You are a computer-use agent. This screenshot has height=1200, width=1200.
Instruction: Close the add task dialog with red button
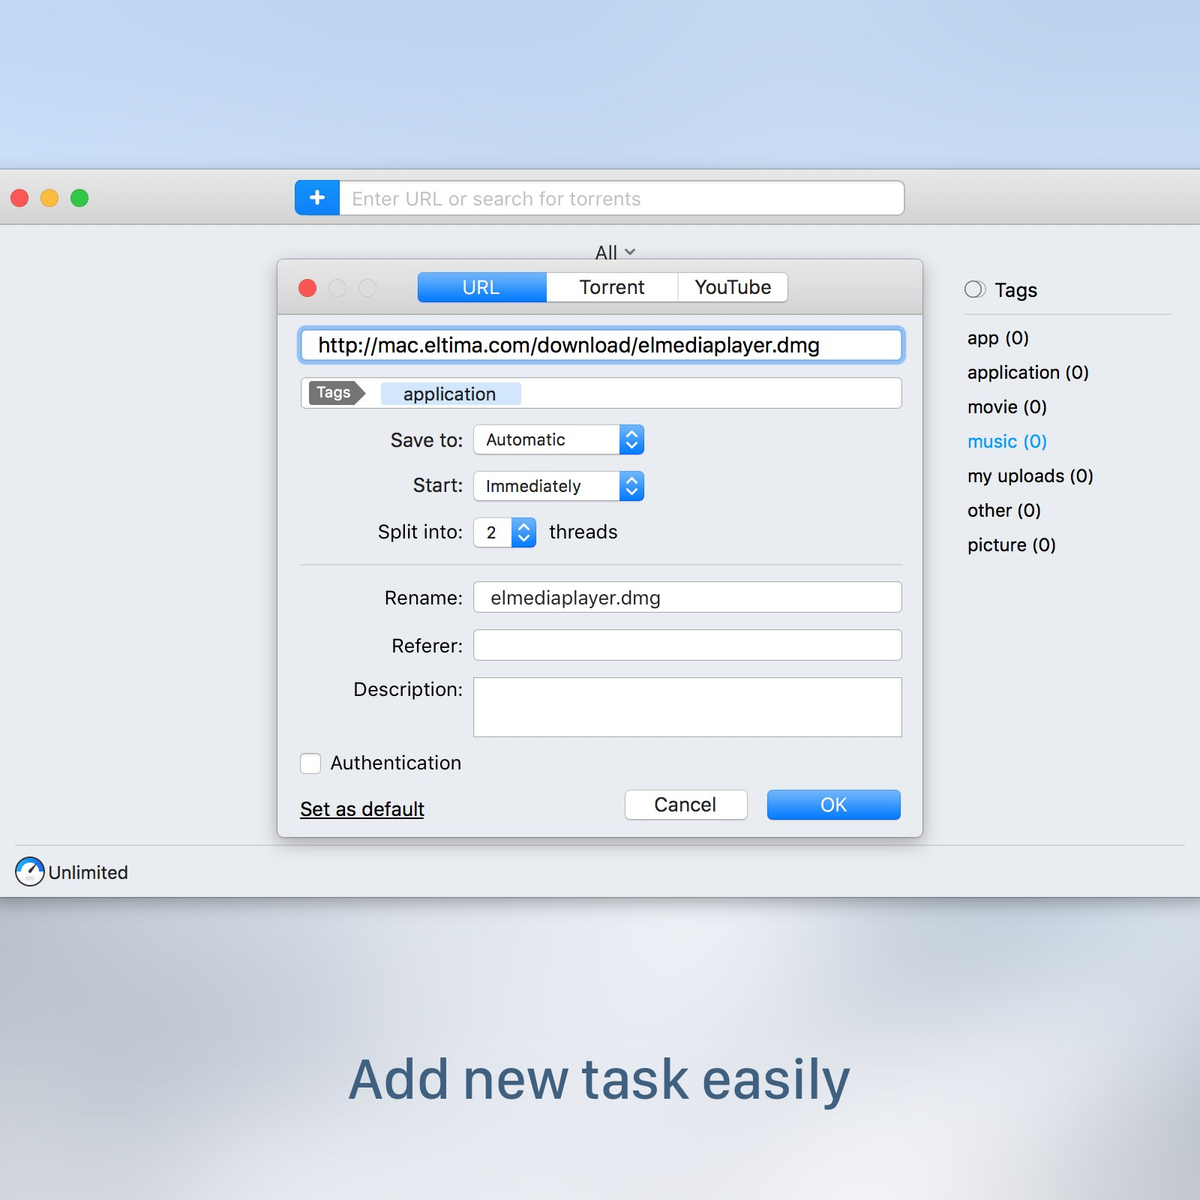click(308, 288)
